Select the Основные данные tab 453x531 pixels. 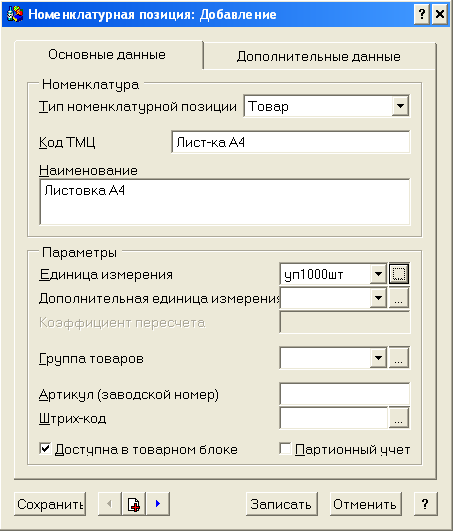(107, 55)
